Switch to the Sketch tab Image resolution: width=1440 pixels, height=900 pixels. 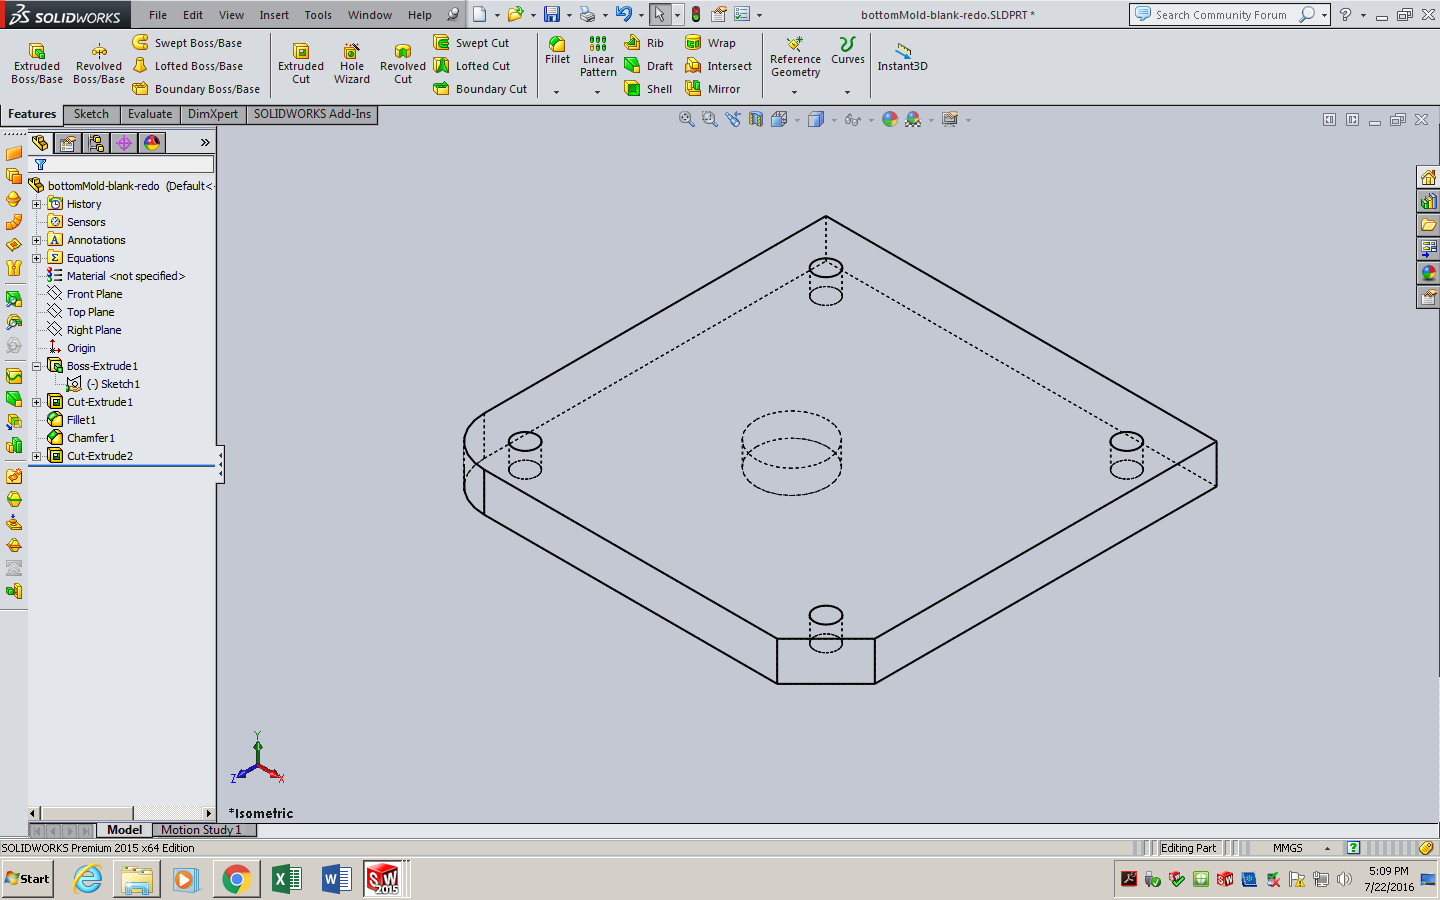(91, 114)
